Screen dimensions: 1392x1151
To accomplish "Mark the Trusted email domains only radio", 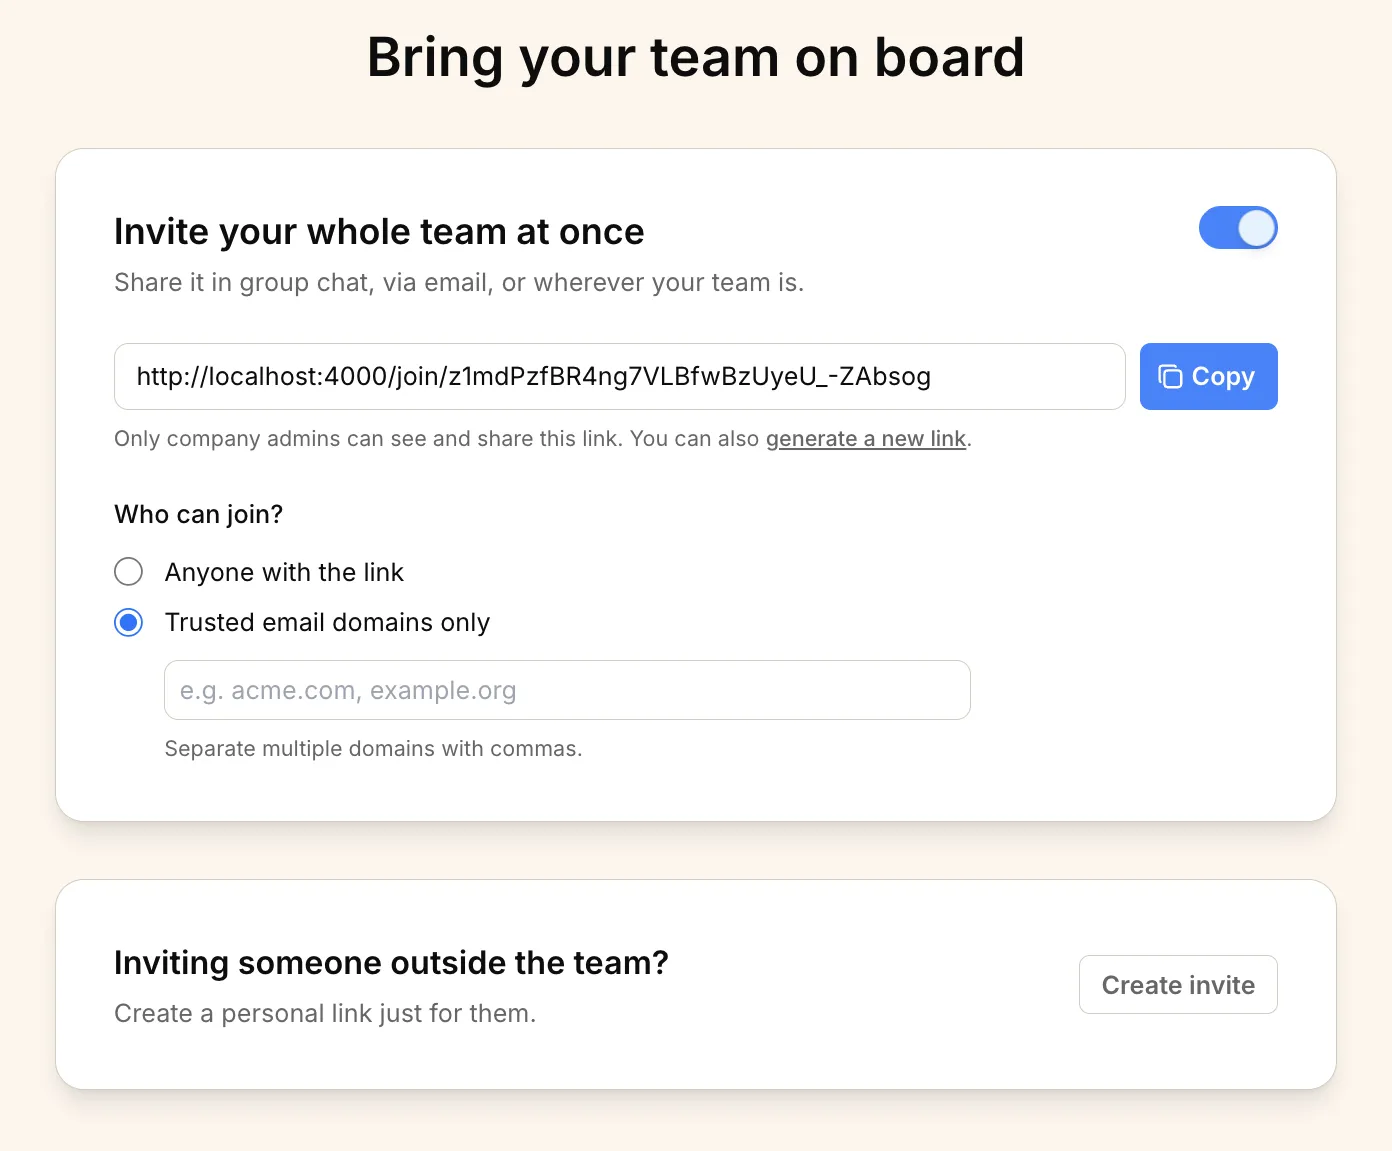I will tap(128, 622).
